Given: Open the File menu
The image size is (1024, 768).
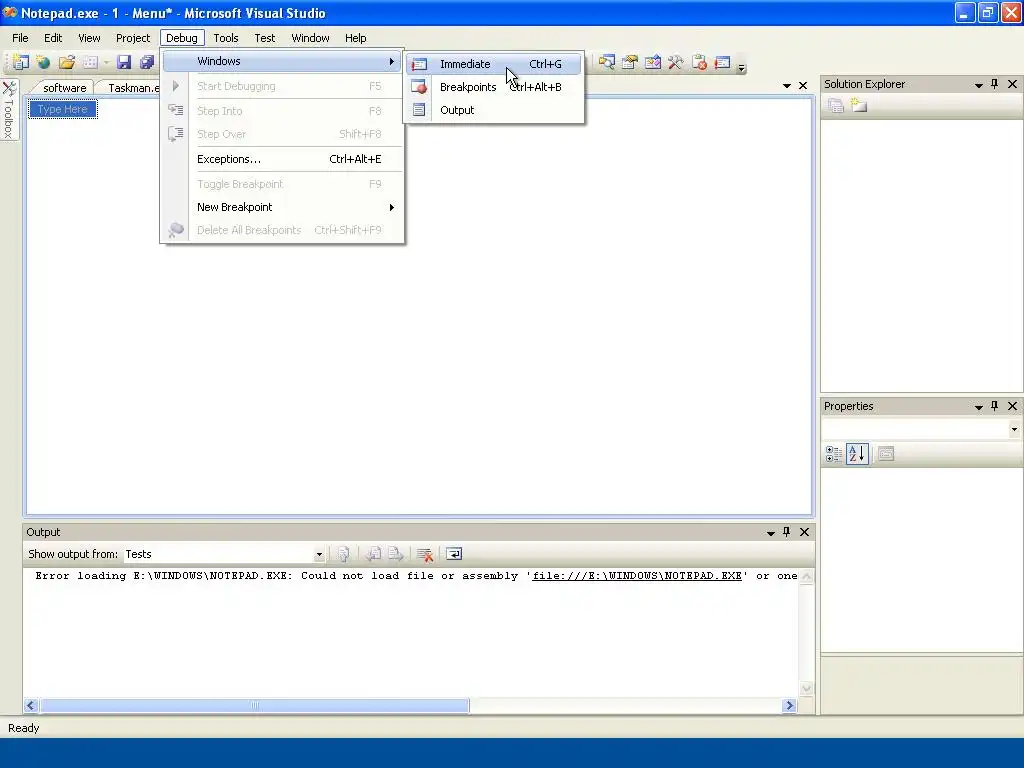Looking at the screenshot, I should coord(20,38).
